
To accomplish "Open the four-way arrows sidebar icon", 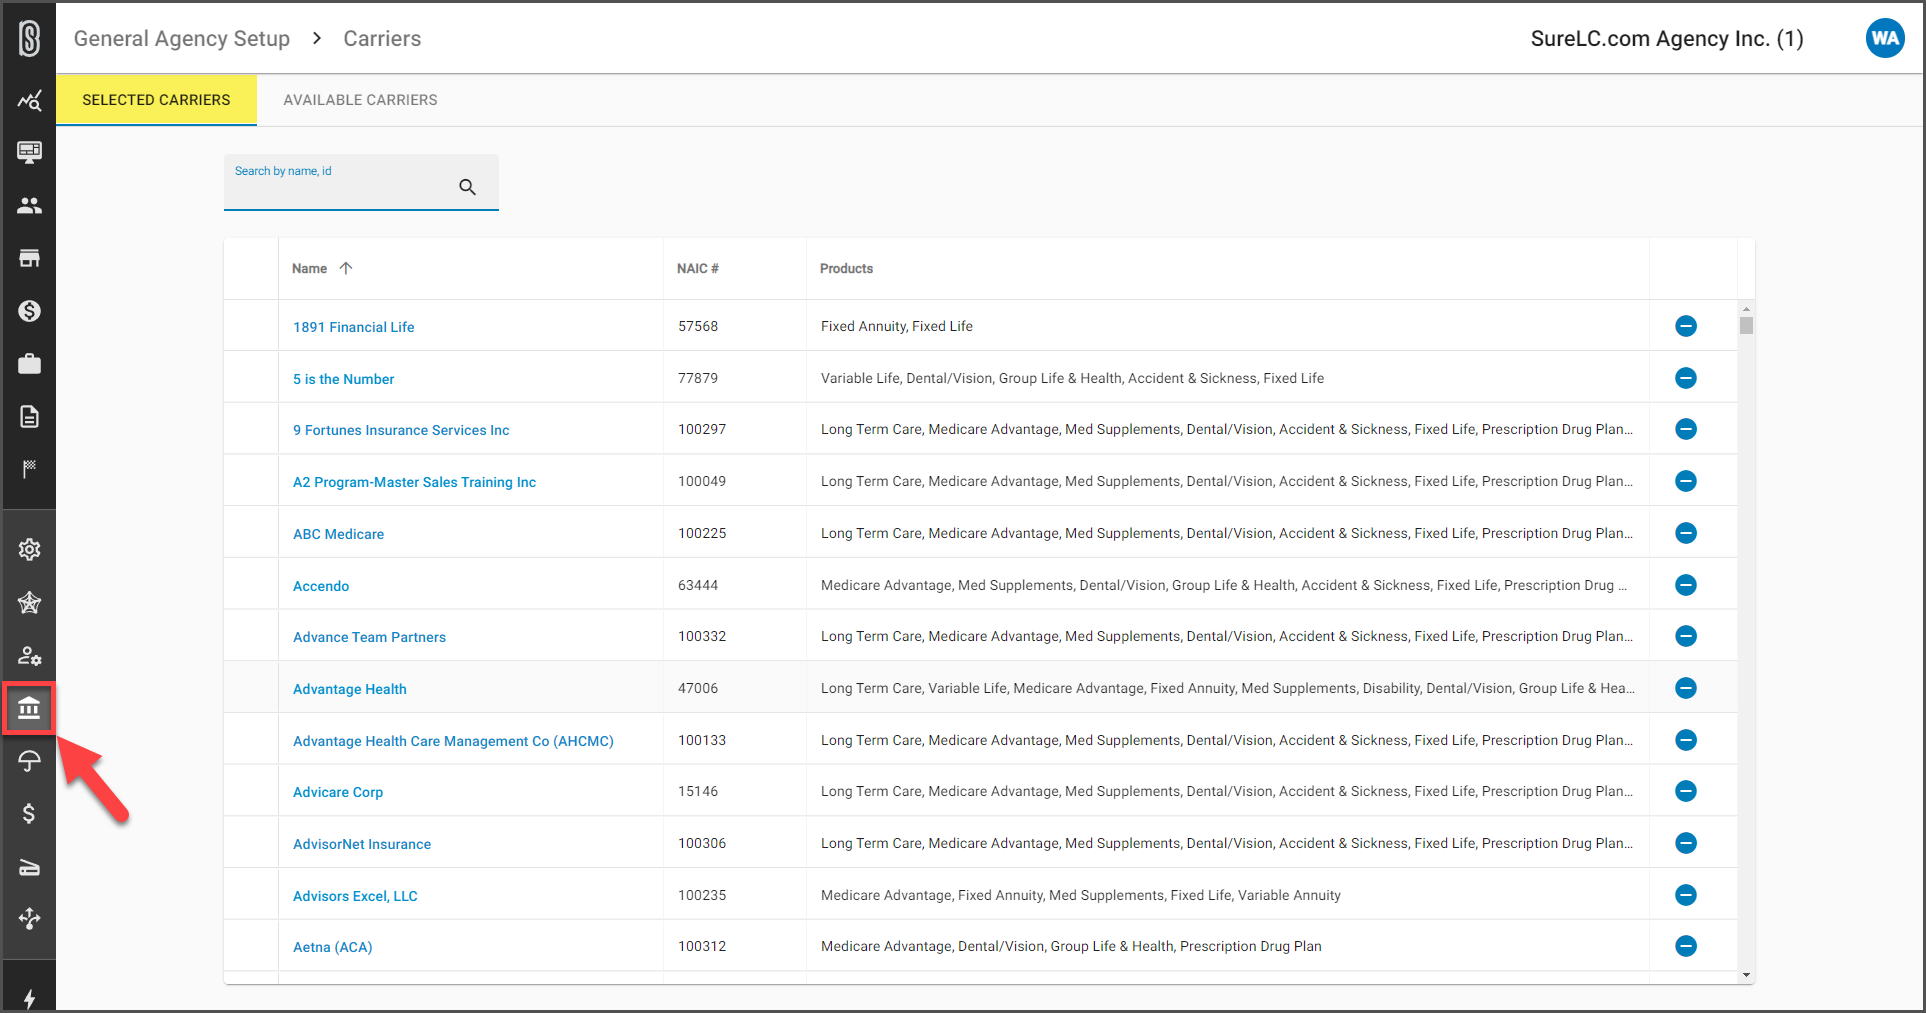I will click(30, 919).
